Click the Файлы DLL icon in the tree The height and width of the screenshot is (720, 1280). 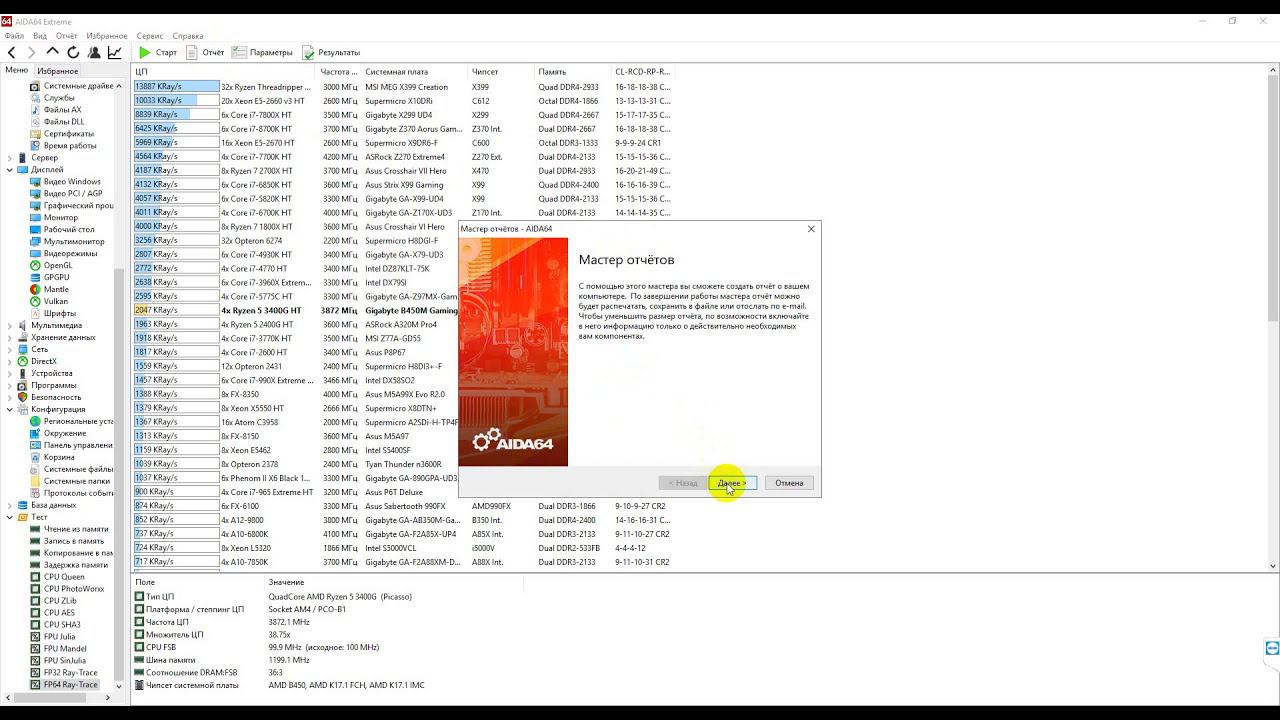click(35, 122)
